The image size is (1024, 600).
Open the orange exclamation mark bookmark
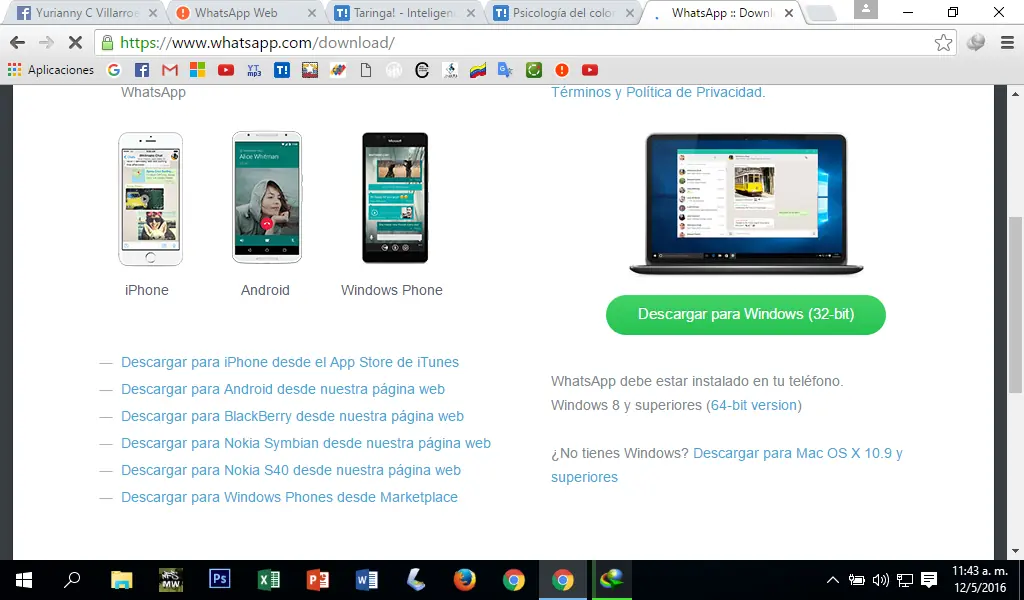pos(562,70)
